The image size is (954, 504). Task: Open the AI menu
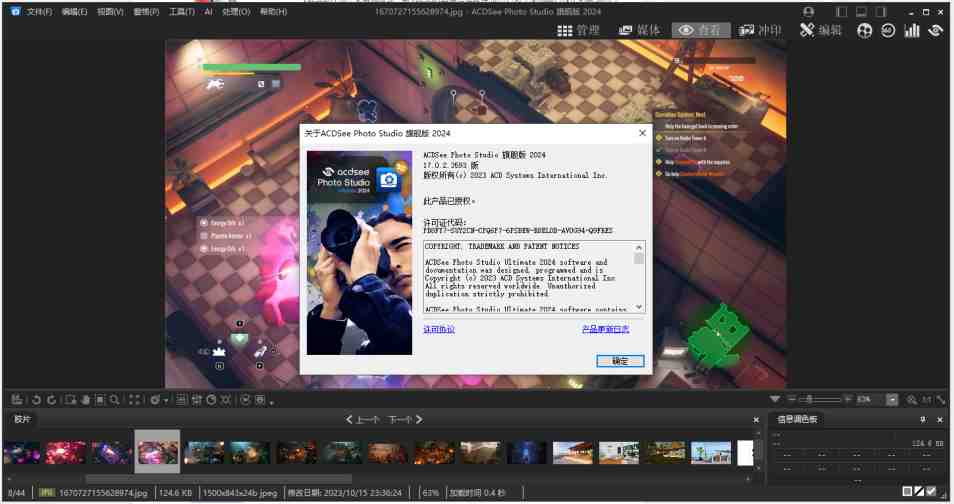[x=208, y=12]
